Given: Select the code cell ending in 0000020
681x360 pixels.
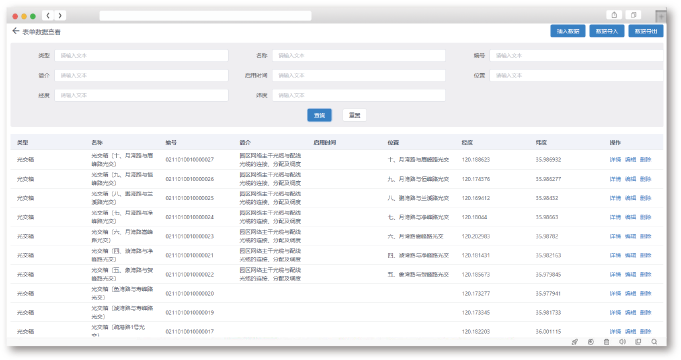Looking at the screenshot, I should click(190, 294).
